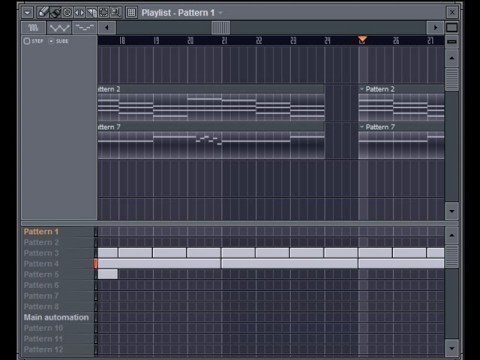Toggle the mute switch of Pattern 3
480x360 pixels.
(x=96, y=253)
